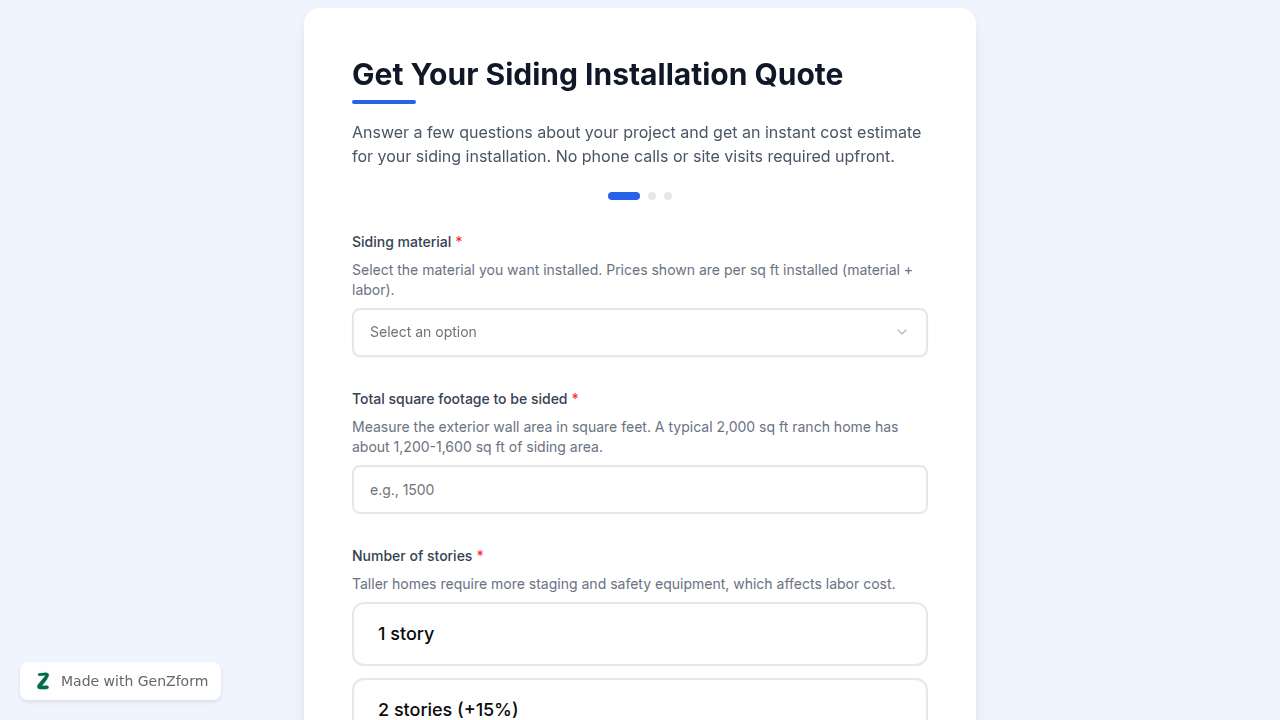The image size is (1280, 720).
Task: Click the instant cost estimate intro paragraph
Action: 636,144
